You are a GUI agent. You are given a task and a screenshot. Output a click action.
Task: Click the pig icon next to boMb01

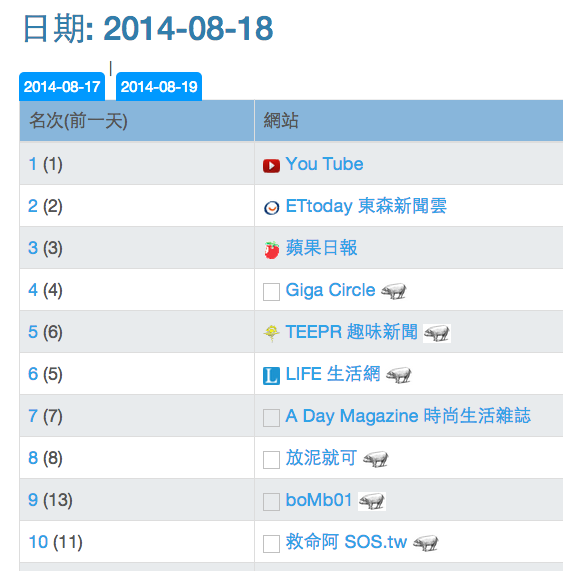[371, 501]
